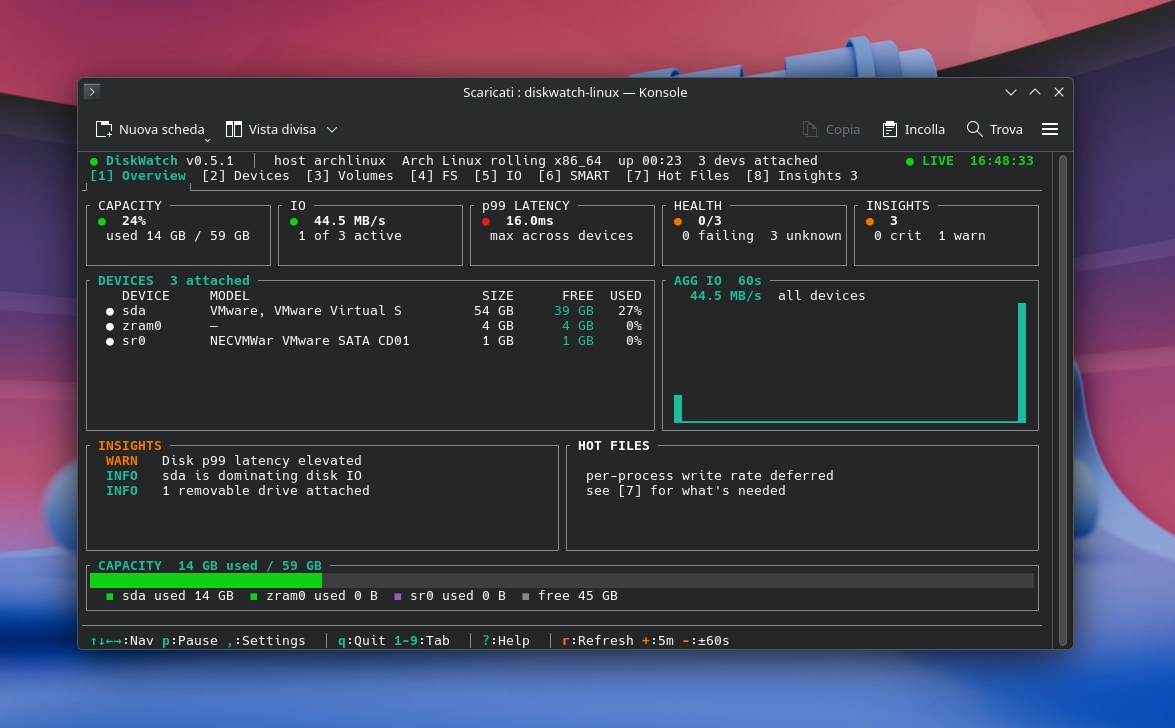Switch to the [1] Overview tab
Image resolution: width=1175 pixels, height=728 pixels.
point(138,175)
